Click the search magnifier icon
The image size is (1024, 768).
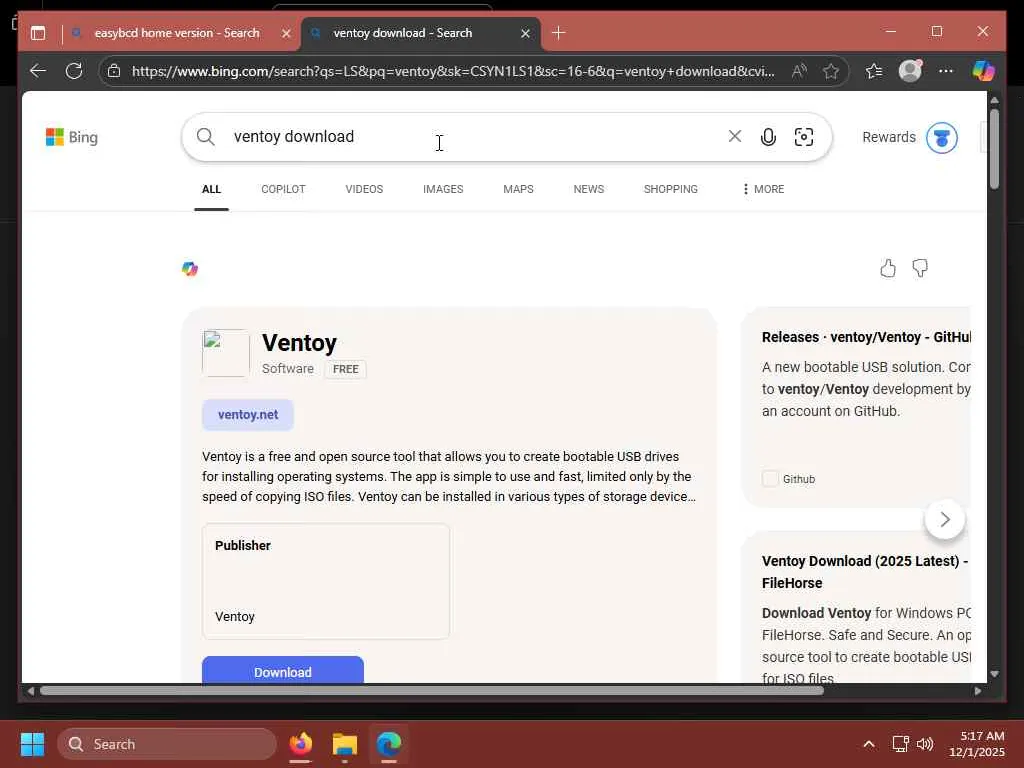click(x=206, y=136)
